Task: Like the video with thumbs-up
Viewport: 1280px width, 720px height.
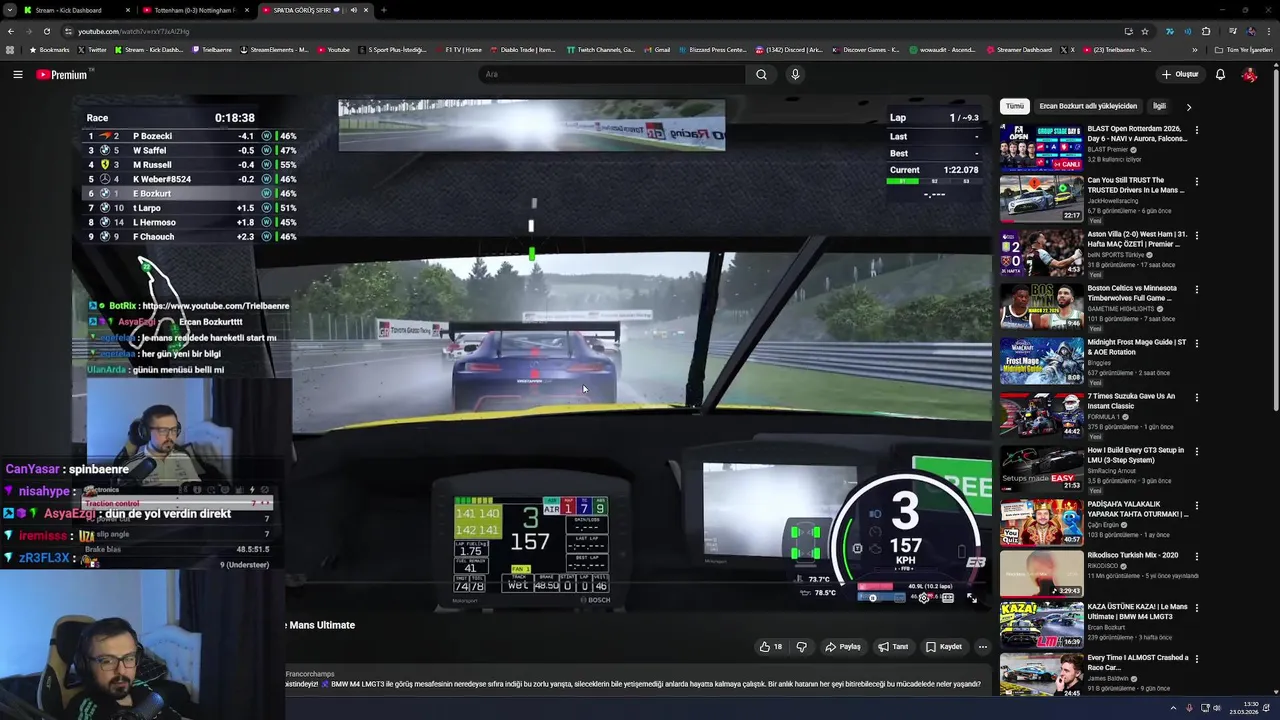Action: coord(771,647)
